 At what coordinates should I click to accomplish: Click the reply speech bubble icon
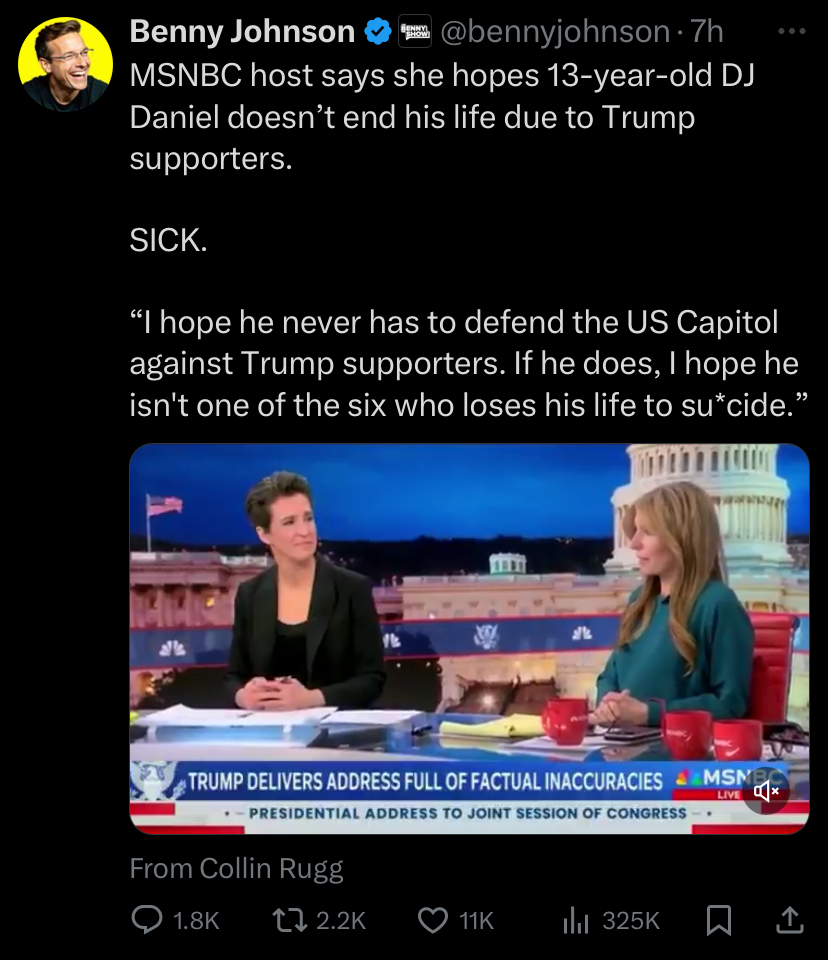point(147,920)
